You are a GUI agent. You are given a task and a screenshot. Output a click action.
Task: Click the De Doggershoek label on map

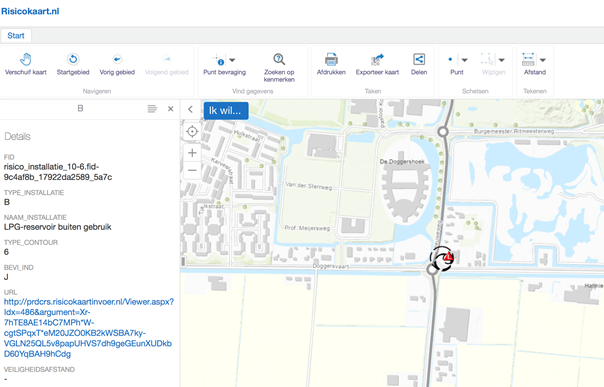click(x=402, y=161)
